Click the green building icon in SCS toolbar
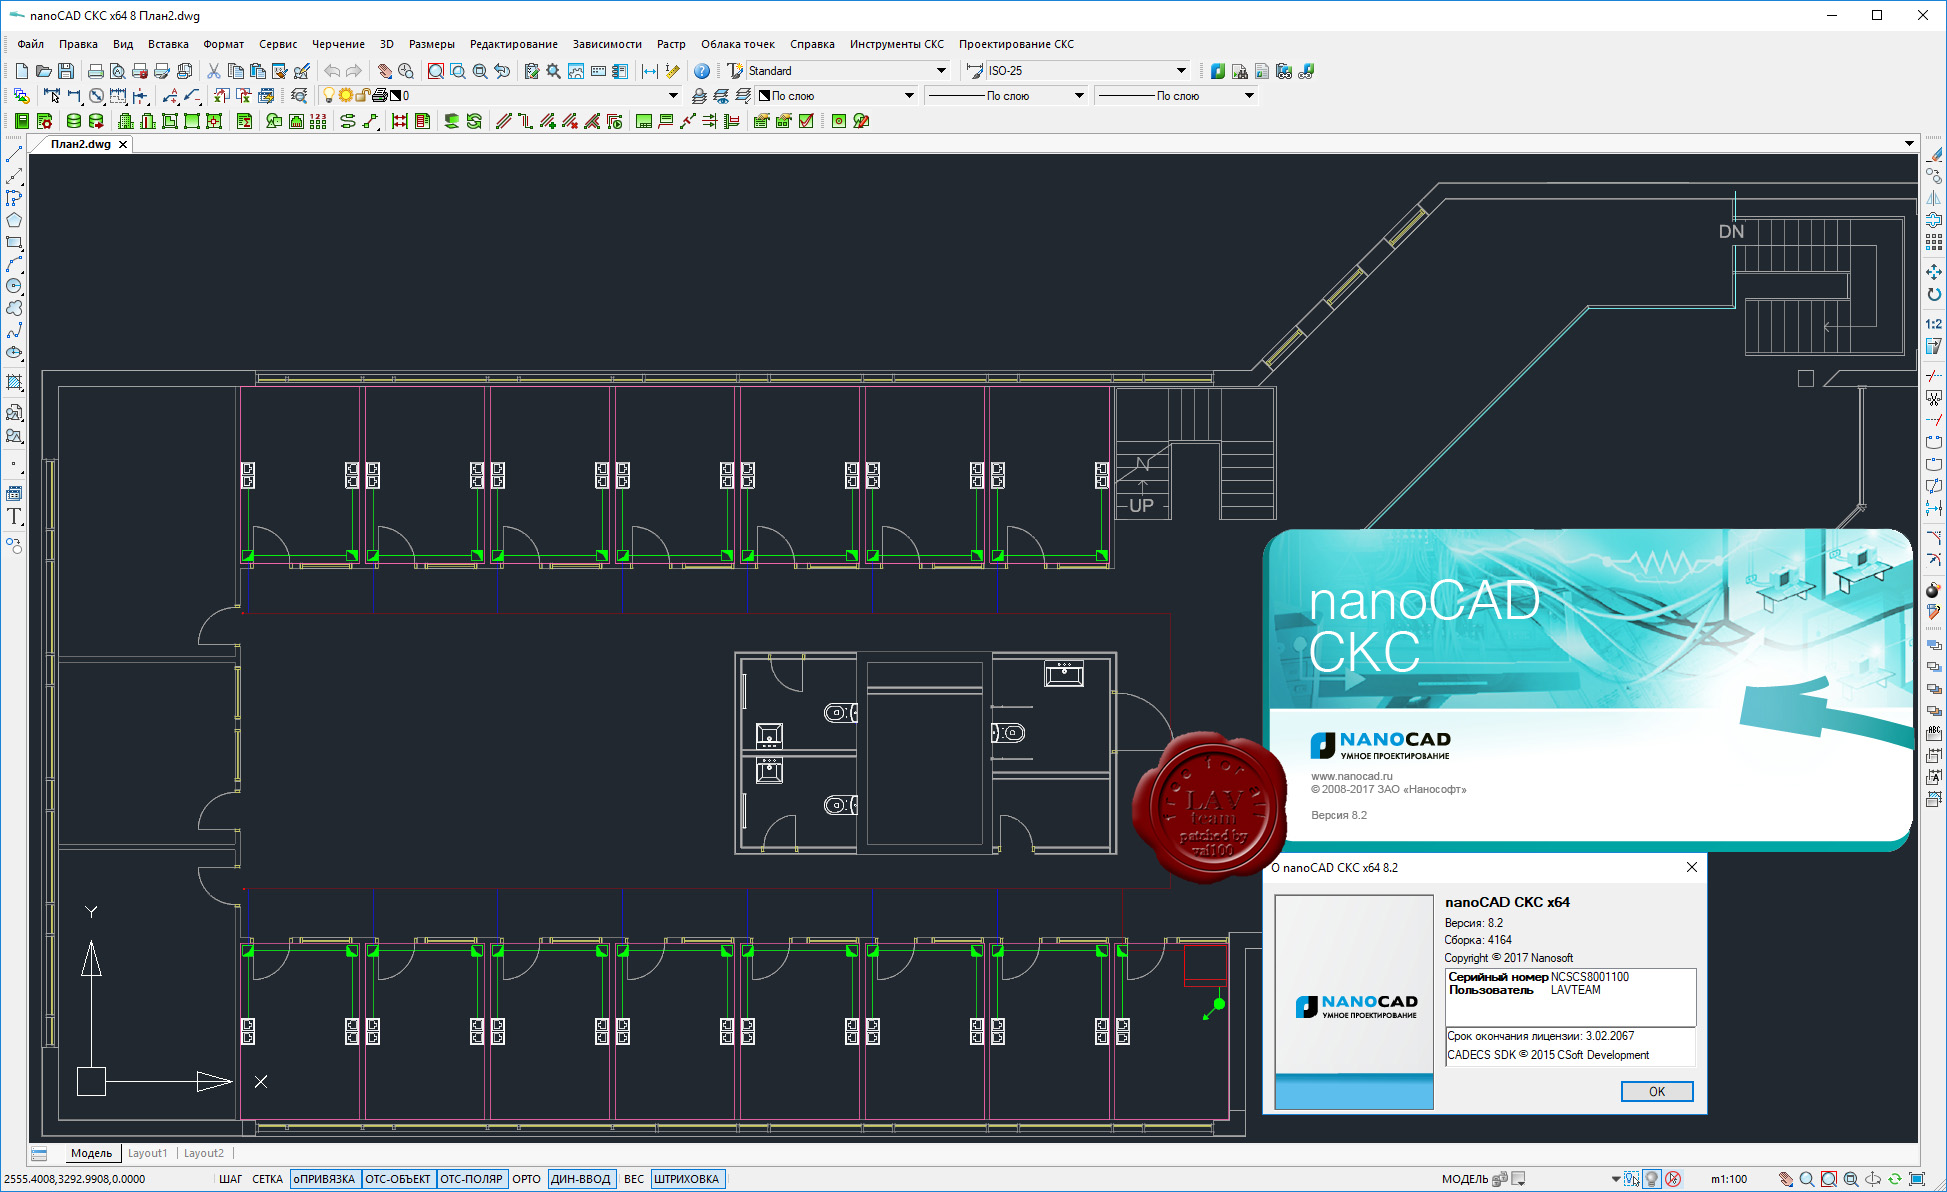This screenshot has height=1192, width=1947. click(125, 121)
